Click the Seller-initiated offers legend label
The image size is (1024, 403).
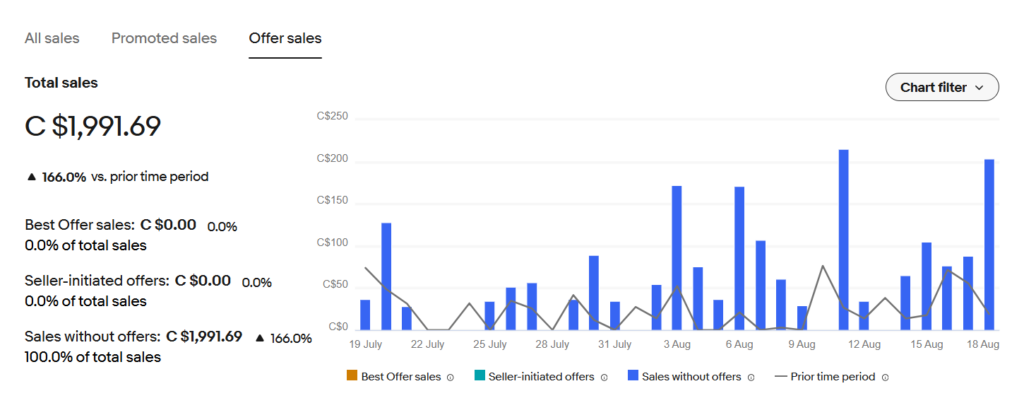pos(541,377)
